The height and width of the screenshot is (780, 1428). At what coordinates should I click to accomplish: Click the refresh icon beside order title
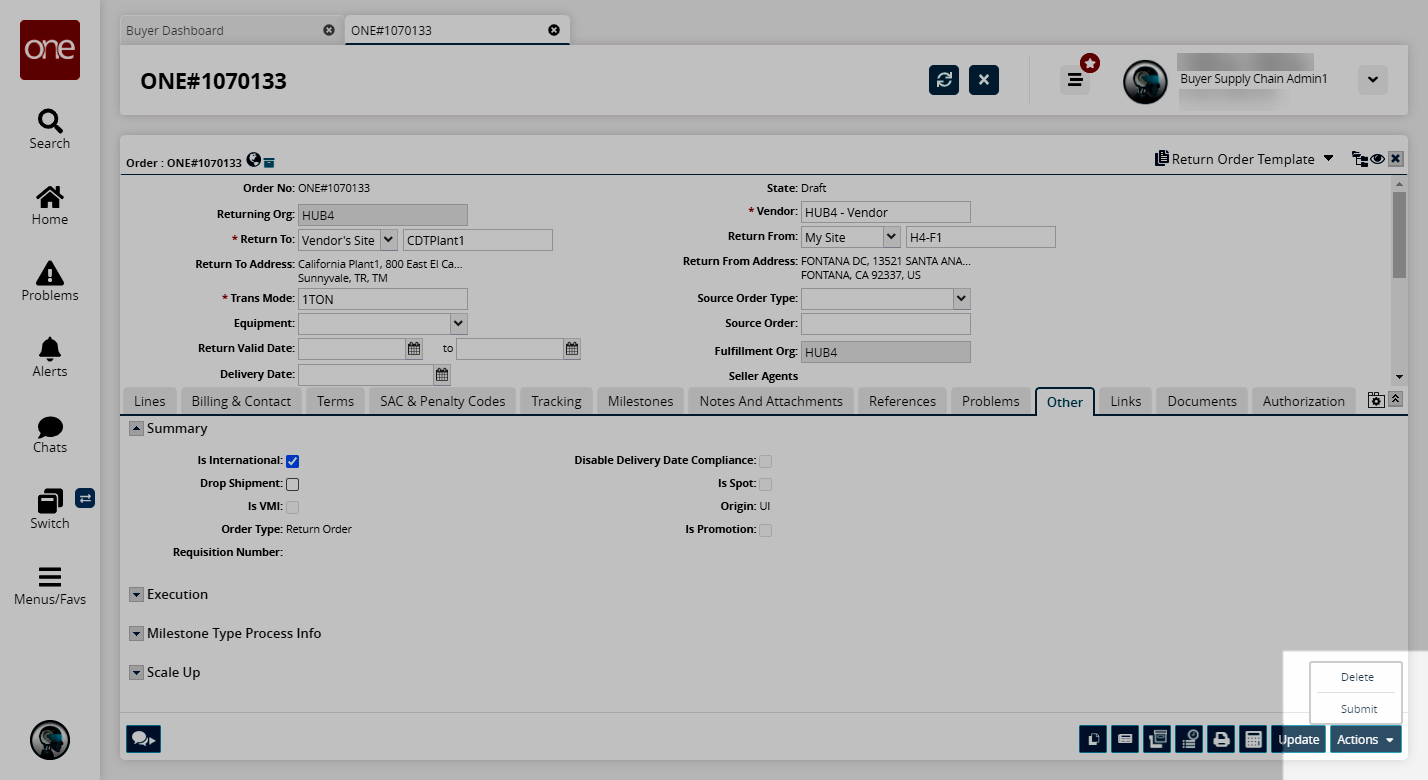(x=944, y=80)
